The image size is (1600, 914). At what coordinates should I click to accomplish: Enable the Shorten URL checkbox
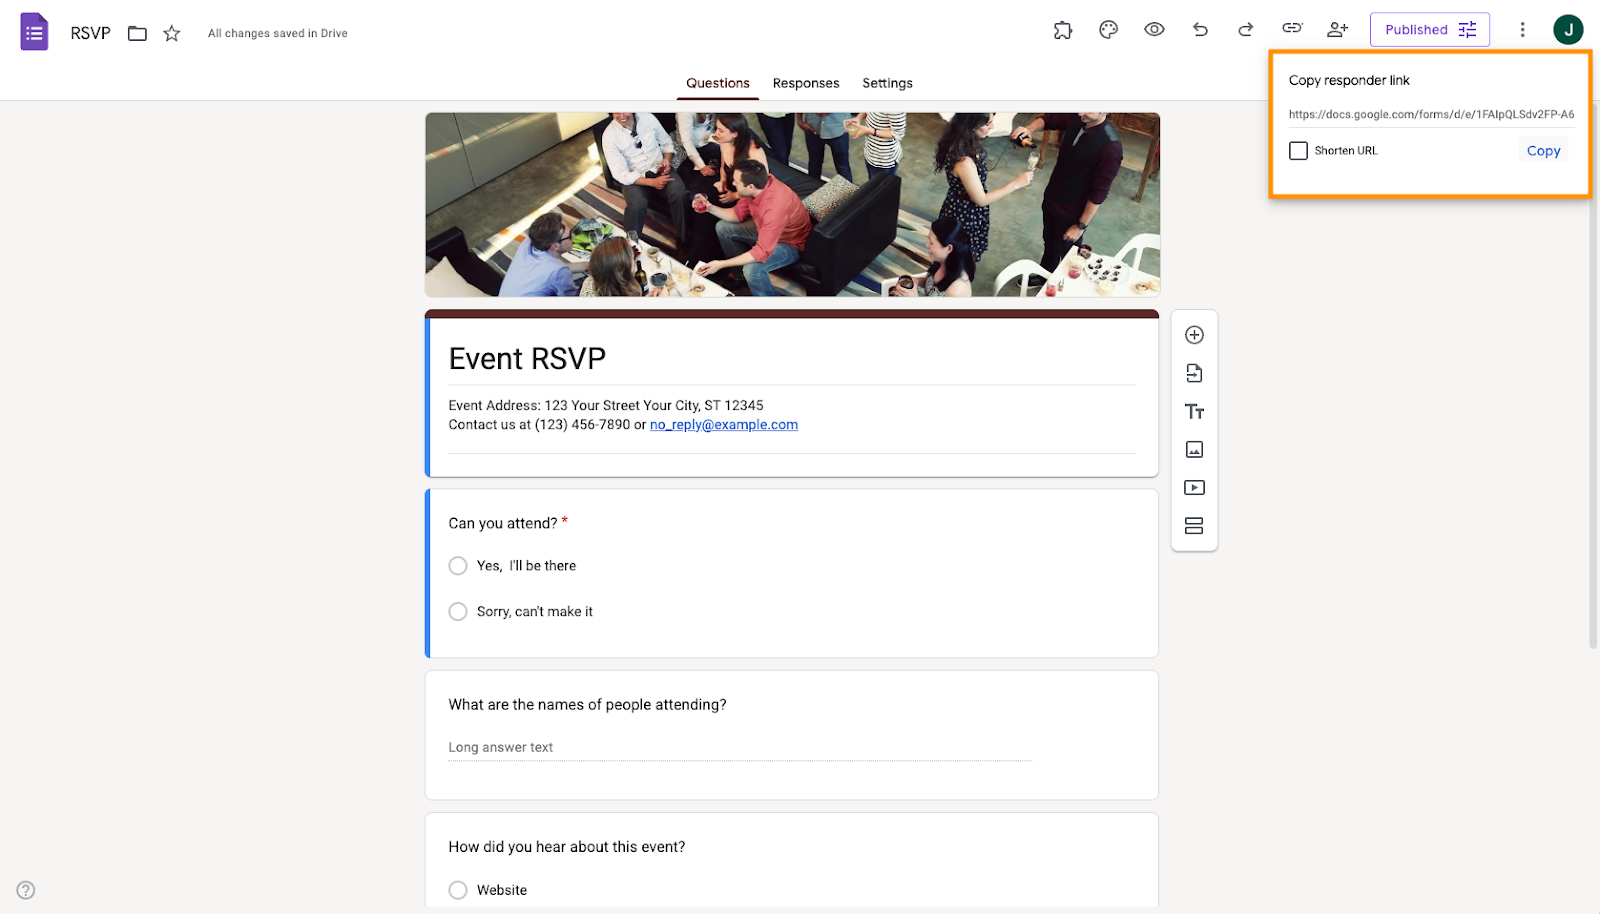point(1298,150)
